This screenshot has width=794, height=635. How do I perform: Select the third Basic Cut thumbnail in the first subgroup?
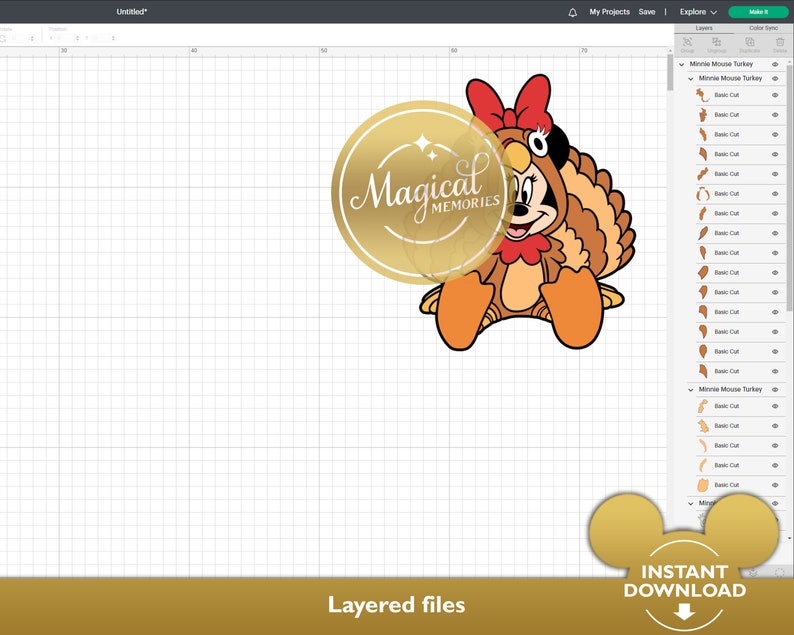click(x=702, y=135)
